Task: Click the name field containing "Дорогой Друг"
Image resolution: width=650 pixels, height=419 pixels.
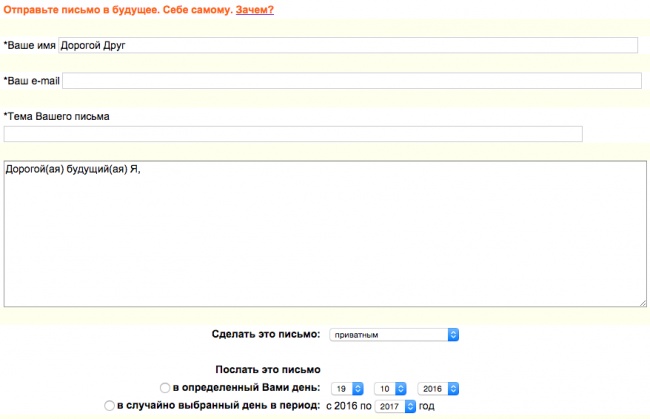Action: [348, 45]
